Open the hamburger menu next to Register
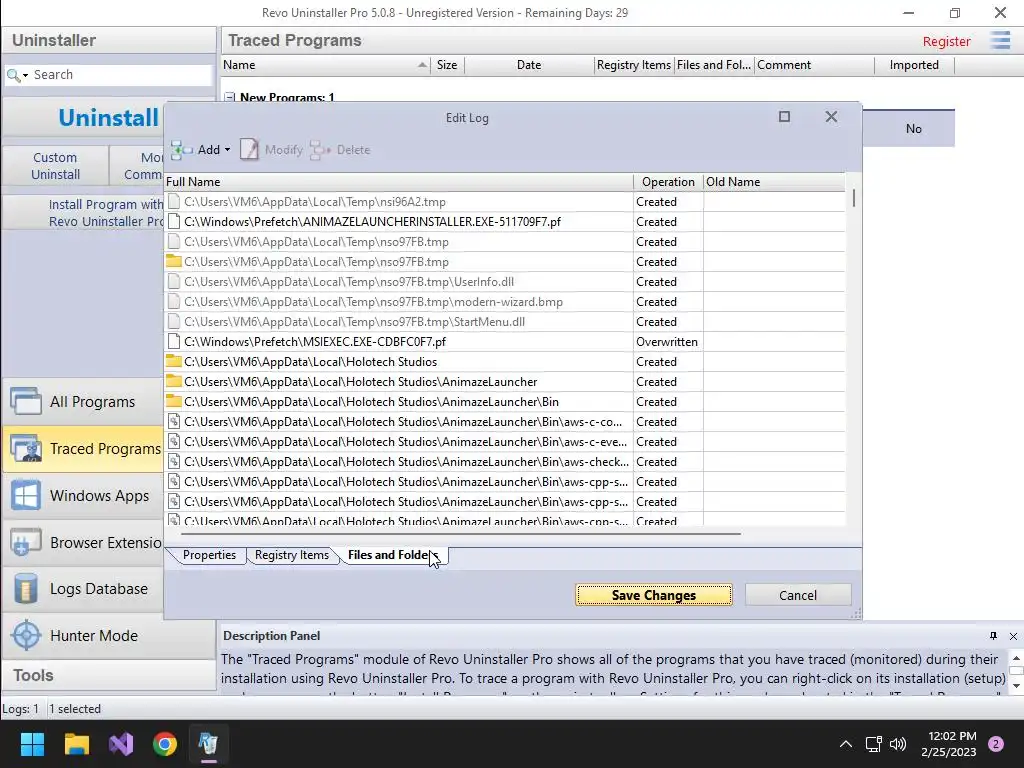The width and height of the screenshot is (1024, 768). pos(1000,40)
